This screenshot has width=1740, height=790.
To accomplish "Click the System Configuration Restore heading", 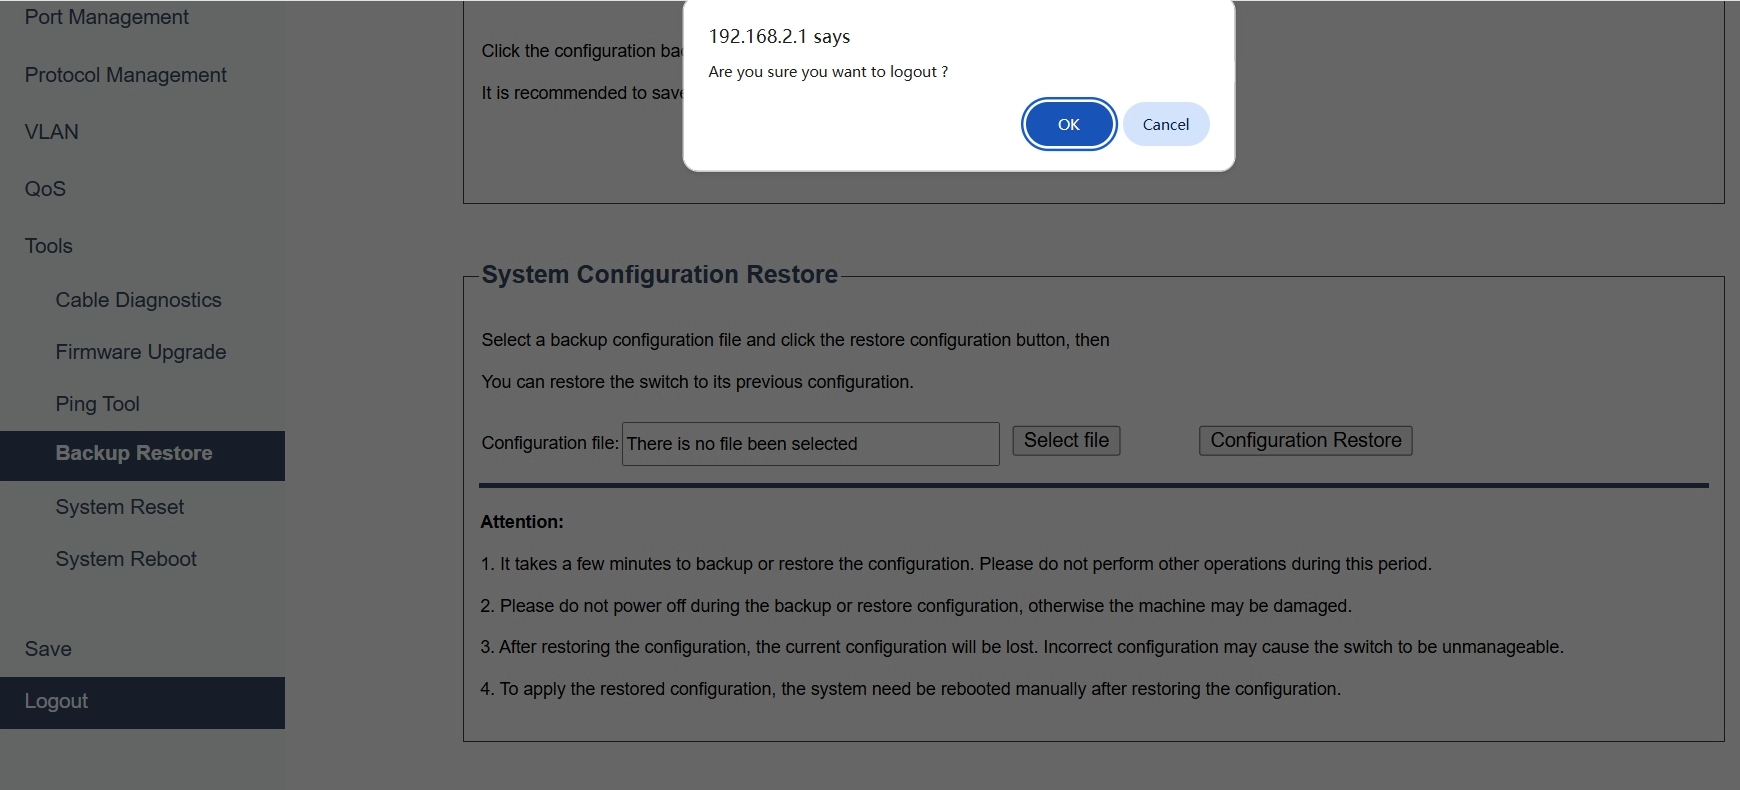I will 660,274.
